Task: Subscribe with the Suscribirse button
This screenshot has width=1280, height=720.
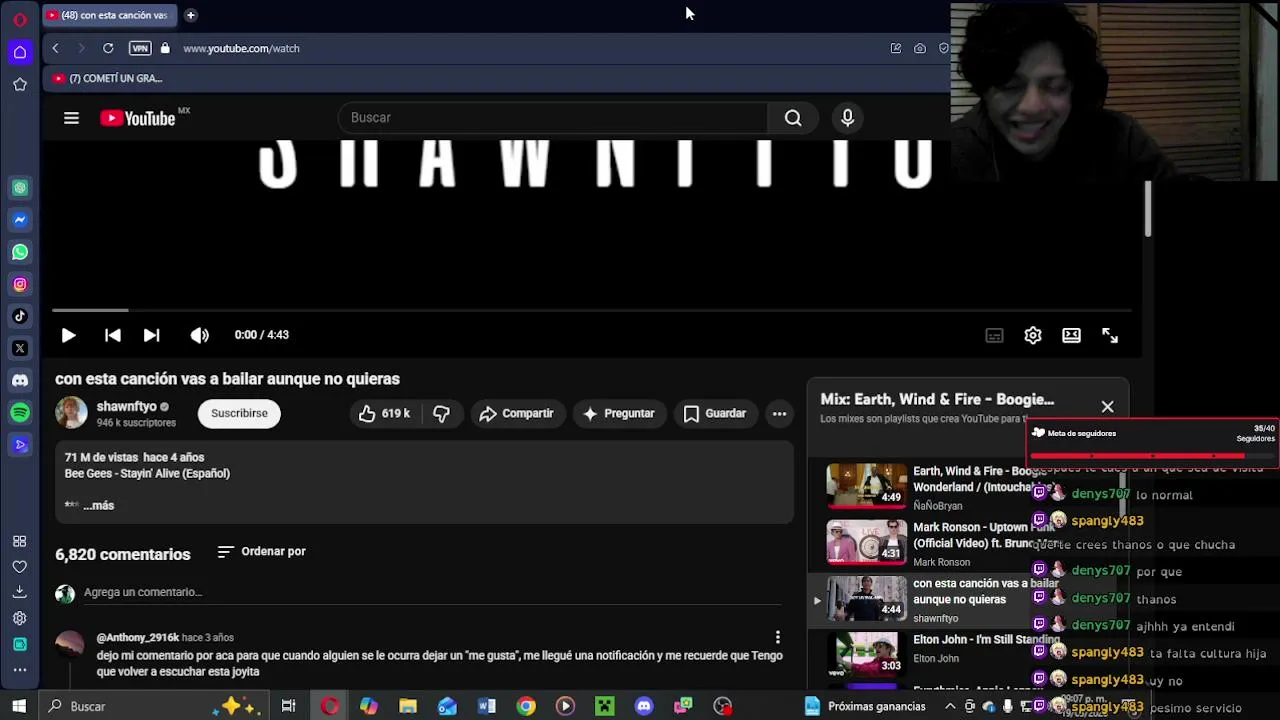Action: pyautogui.click(x=239, y=413)
